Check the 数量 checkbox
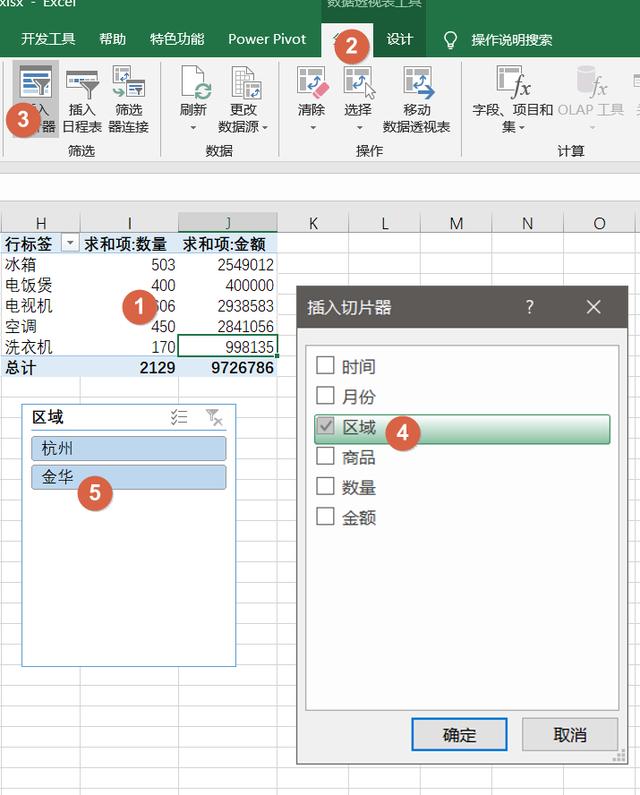The height and width of the screenshot is (795, 640). [x=325, y=486]
